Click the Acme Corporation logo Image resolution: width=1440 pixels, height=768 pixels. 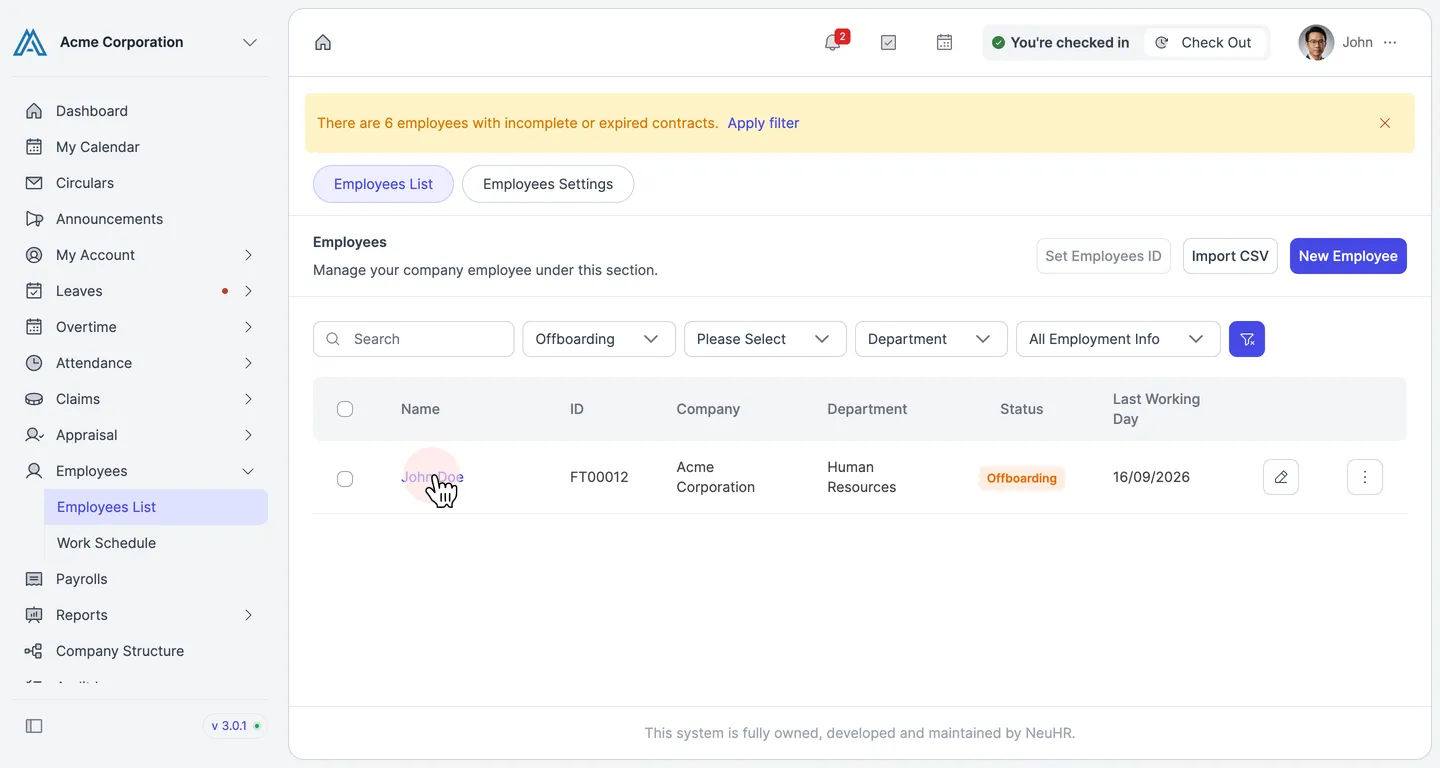point(30,42)
